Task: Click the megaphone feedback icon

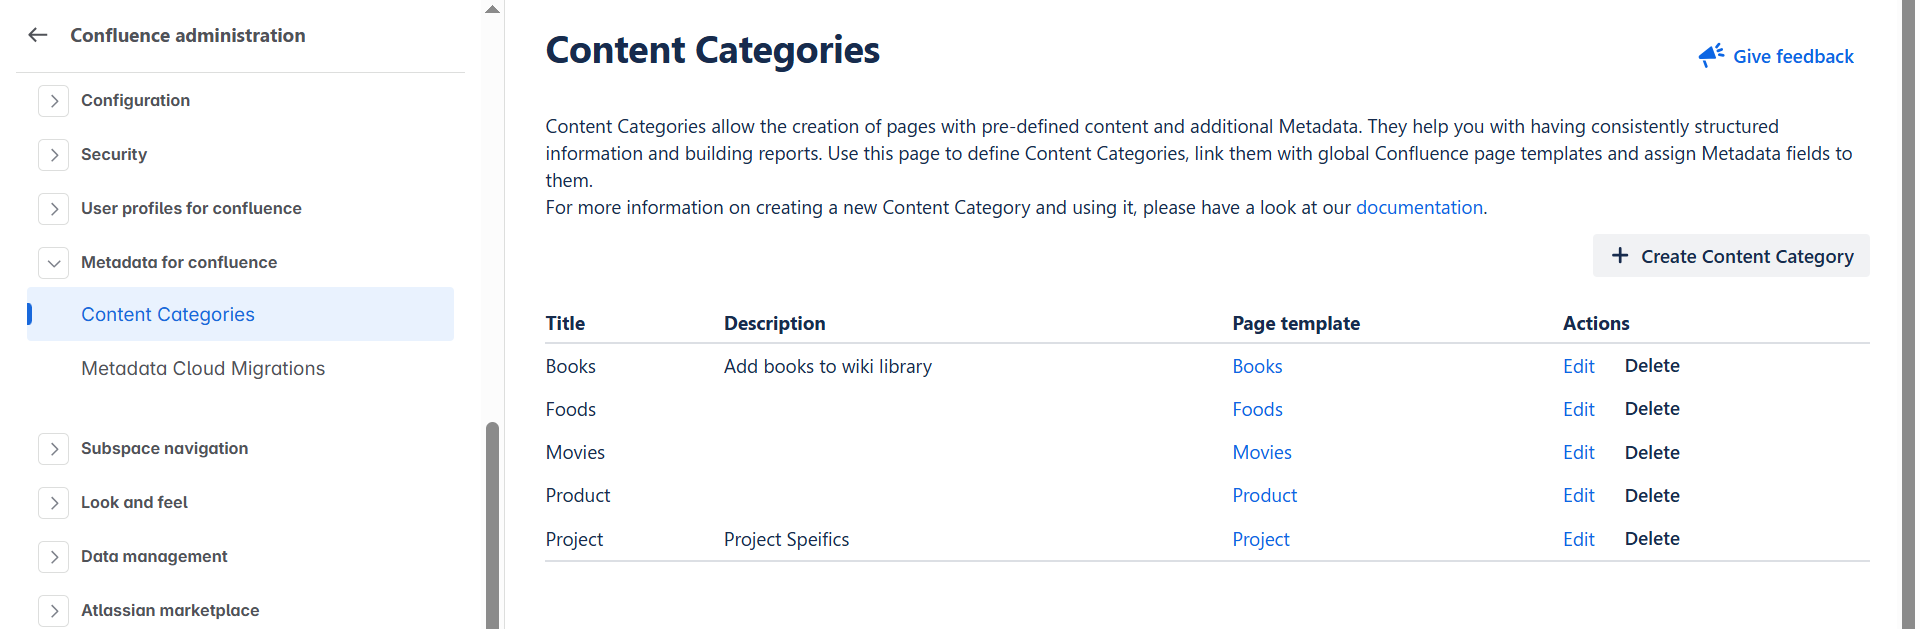Action: tap(1710, 56)
